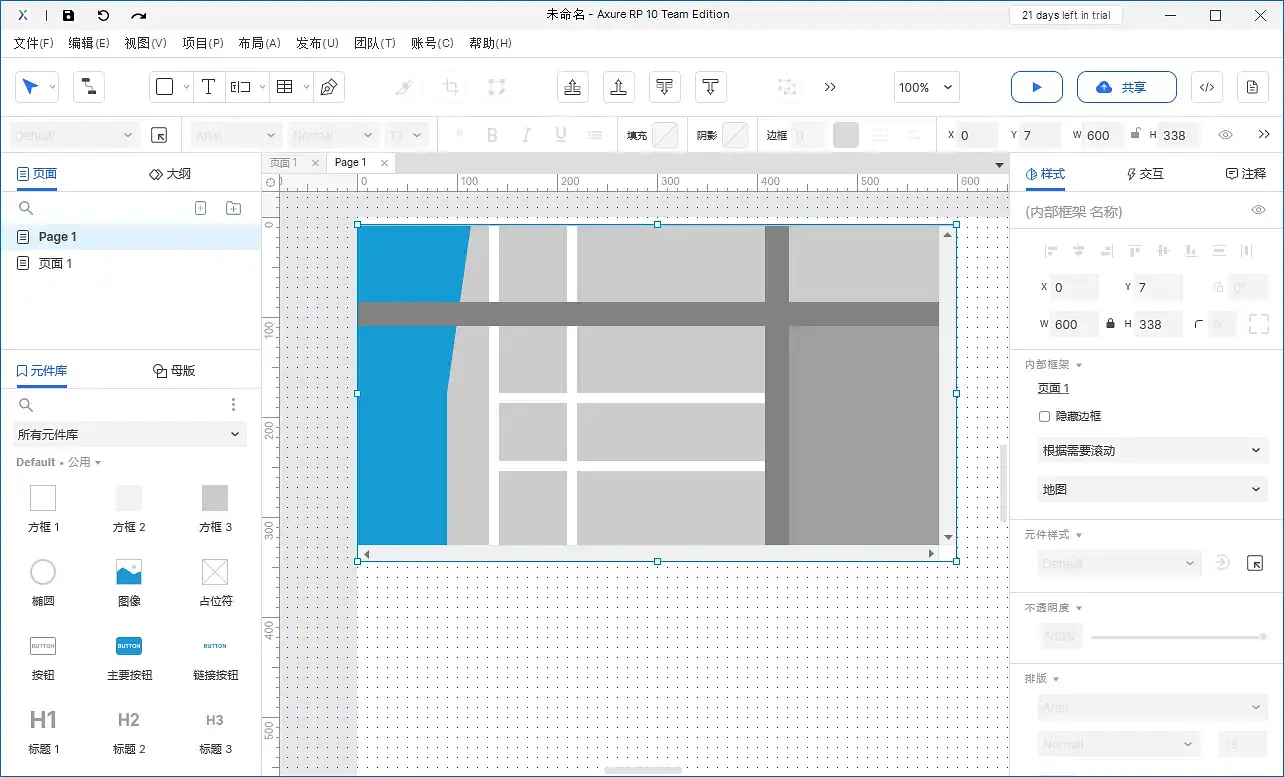Open the 布局(A) menu
1284x777 pixels.
(259, 43)
